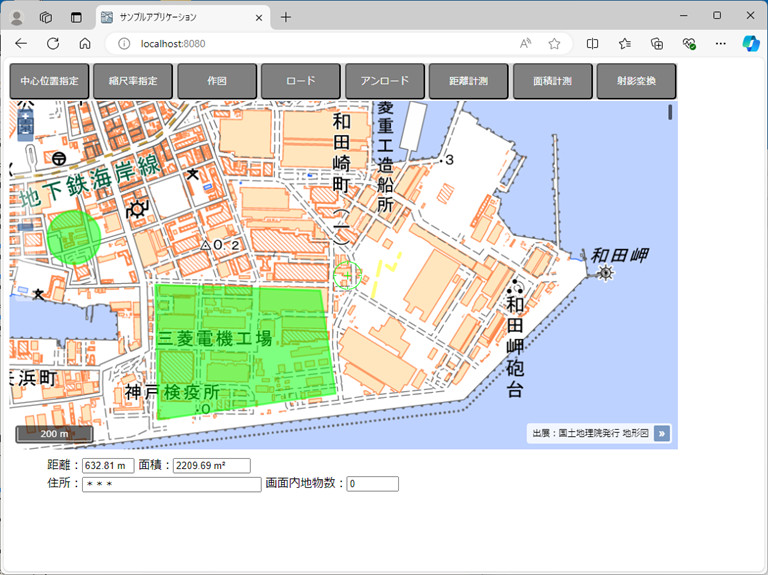Click the 住所 address field
Image resolution: width=768 pixels, height=575 pixels.
tap(171, 484)
